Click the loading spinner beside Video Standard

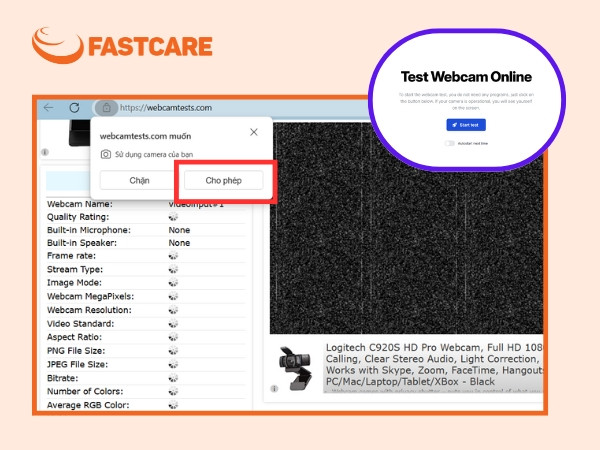pyautogui.click(x=173, y=324)
